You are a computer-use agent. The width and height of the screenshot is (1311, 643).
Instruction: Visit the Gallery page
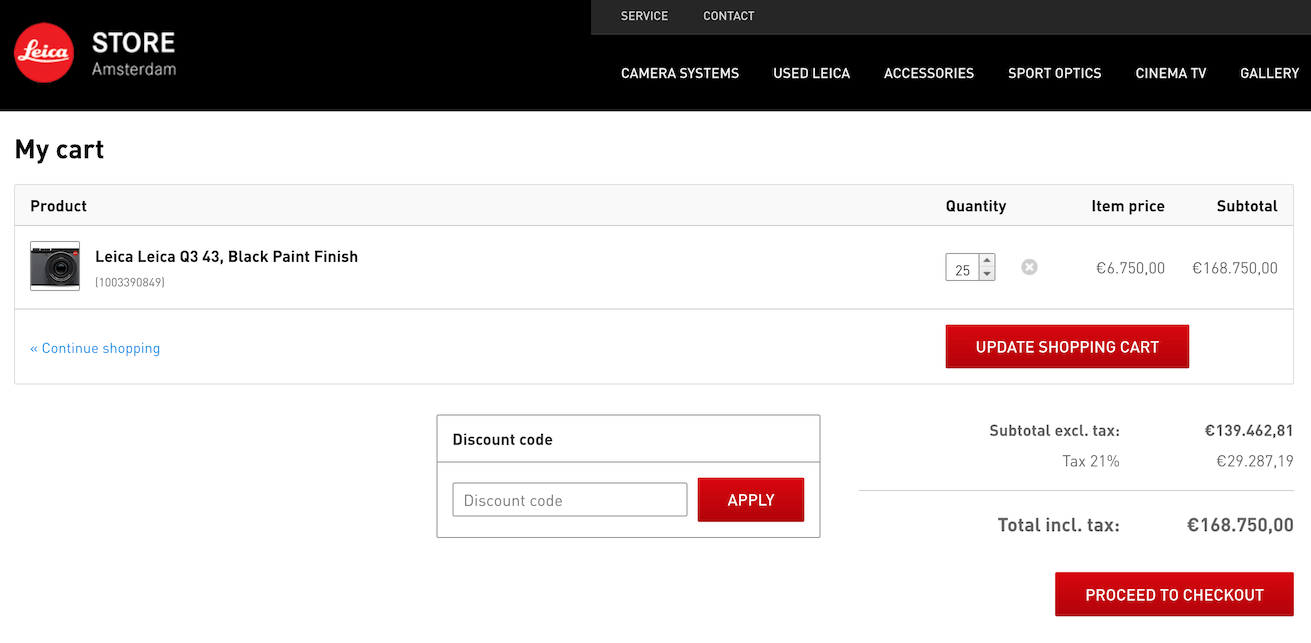coord(1269,73)
